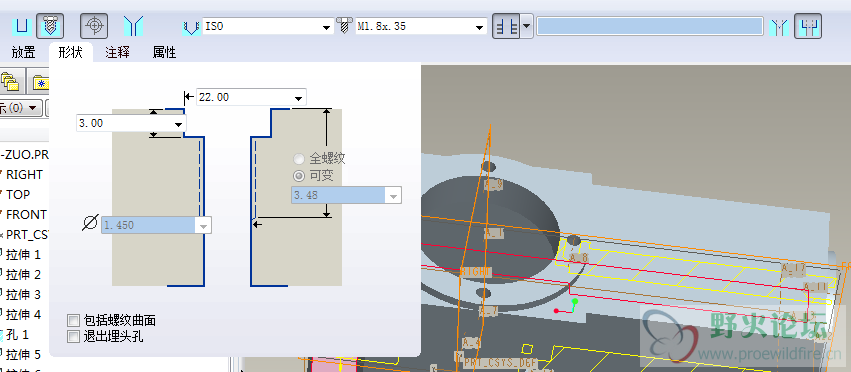Click the screw size icon

344,26
